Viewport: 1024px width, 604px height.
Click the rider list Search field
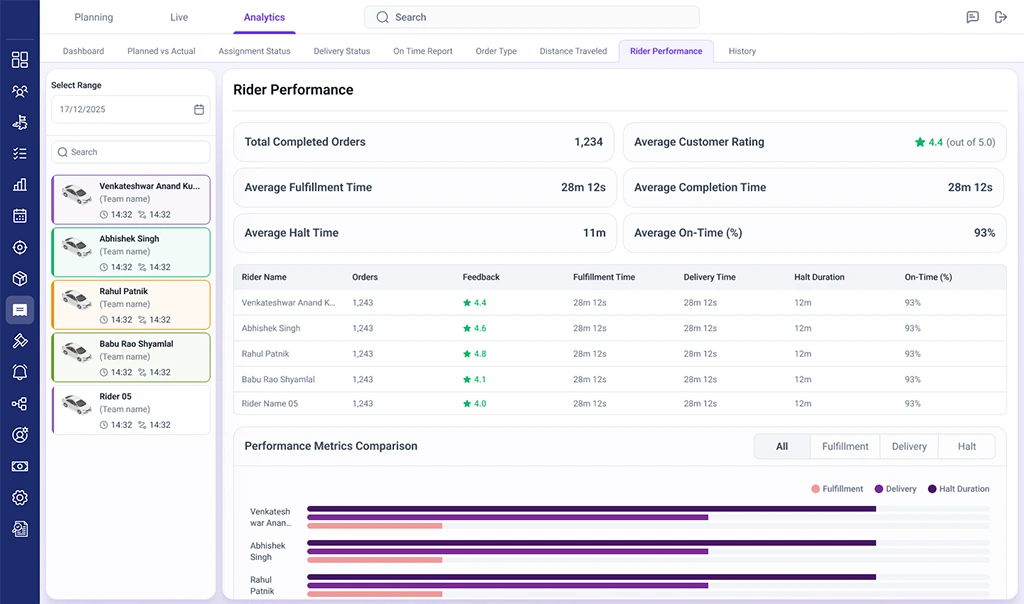(x=131, y=152)
